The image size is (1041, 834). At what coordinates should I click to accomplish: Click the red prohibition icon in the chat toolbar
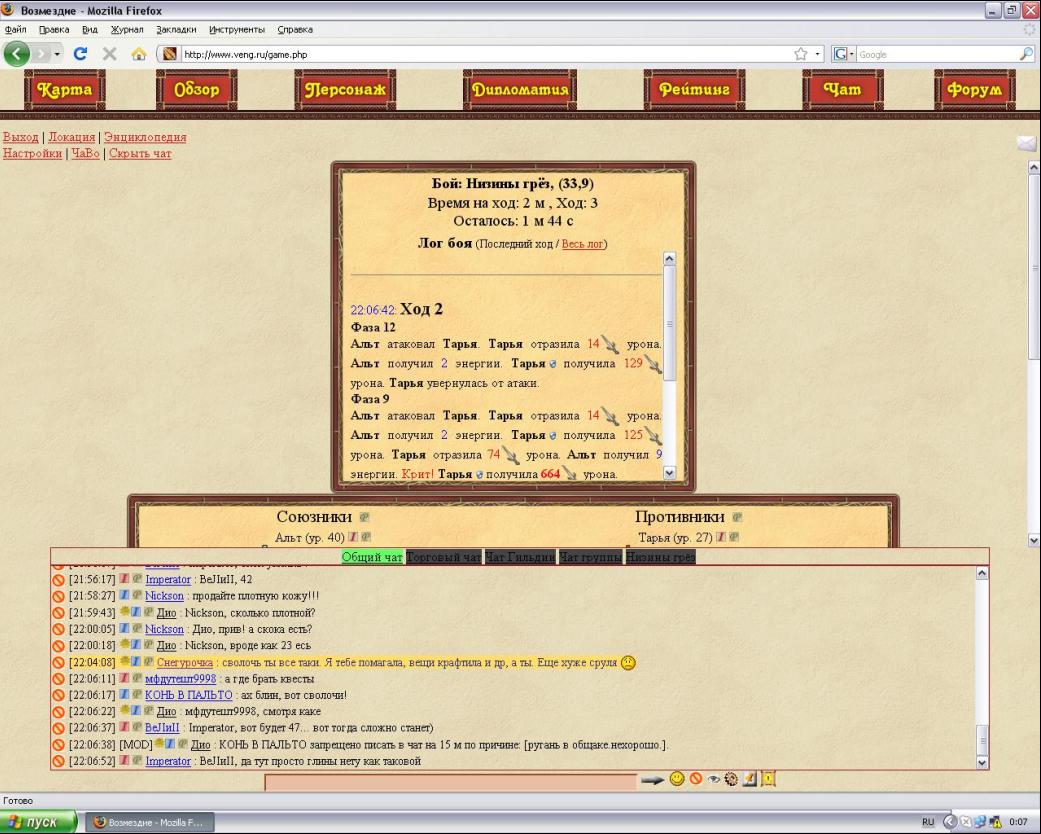point(696,778)
